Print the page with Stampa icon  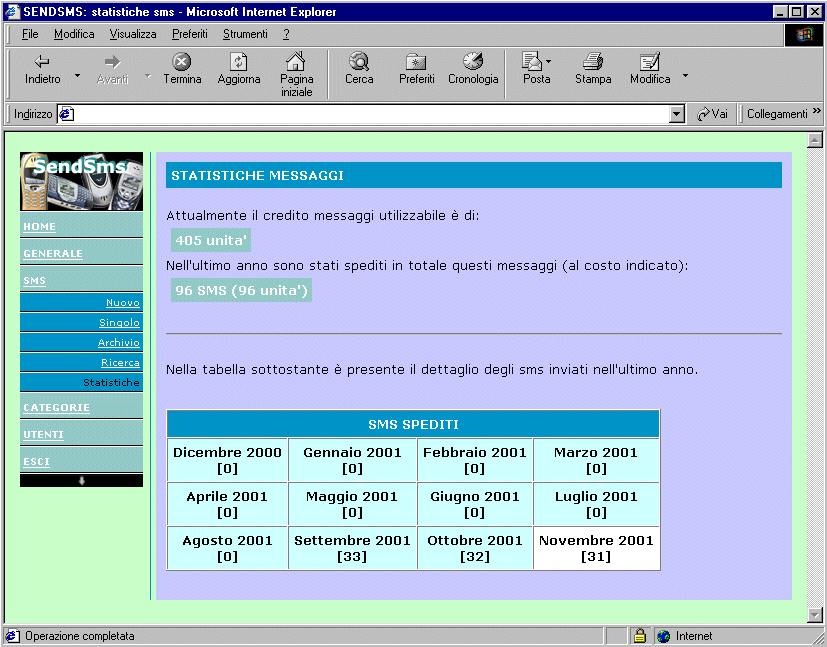(593, 62)
